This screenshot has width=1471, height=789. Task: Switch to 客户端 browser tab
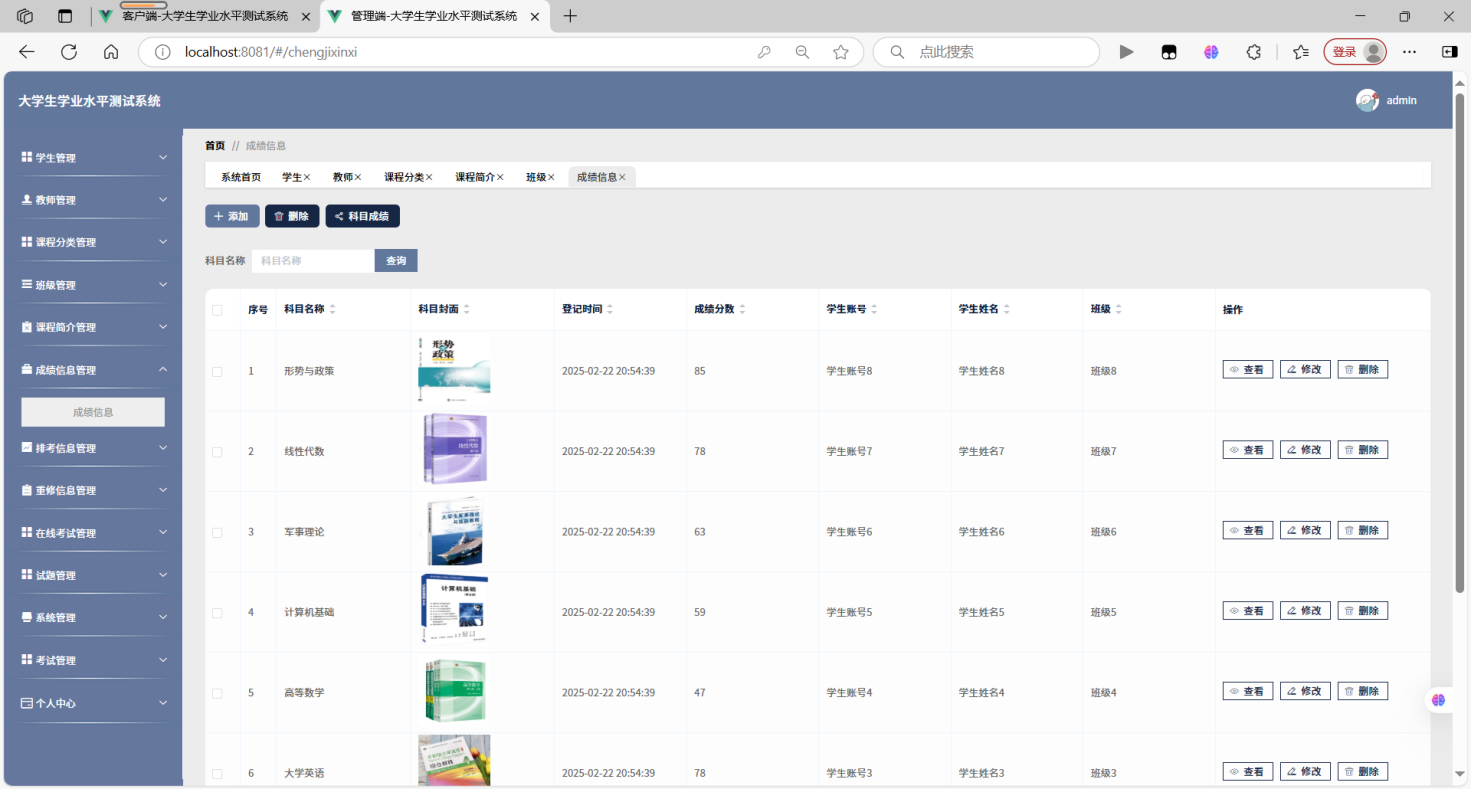[x=205, y=16]
